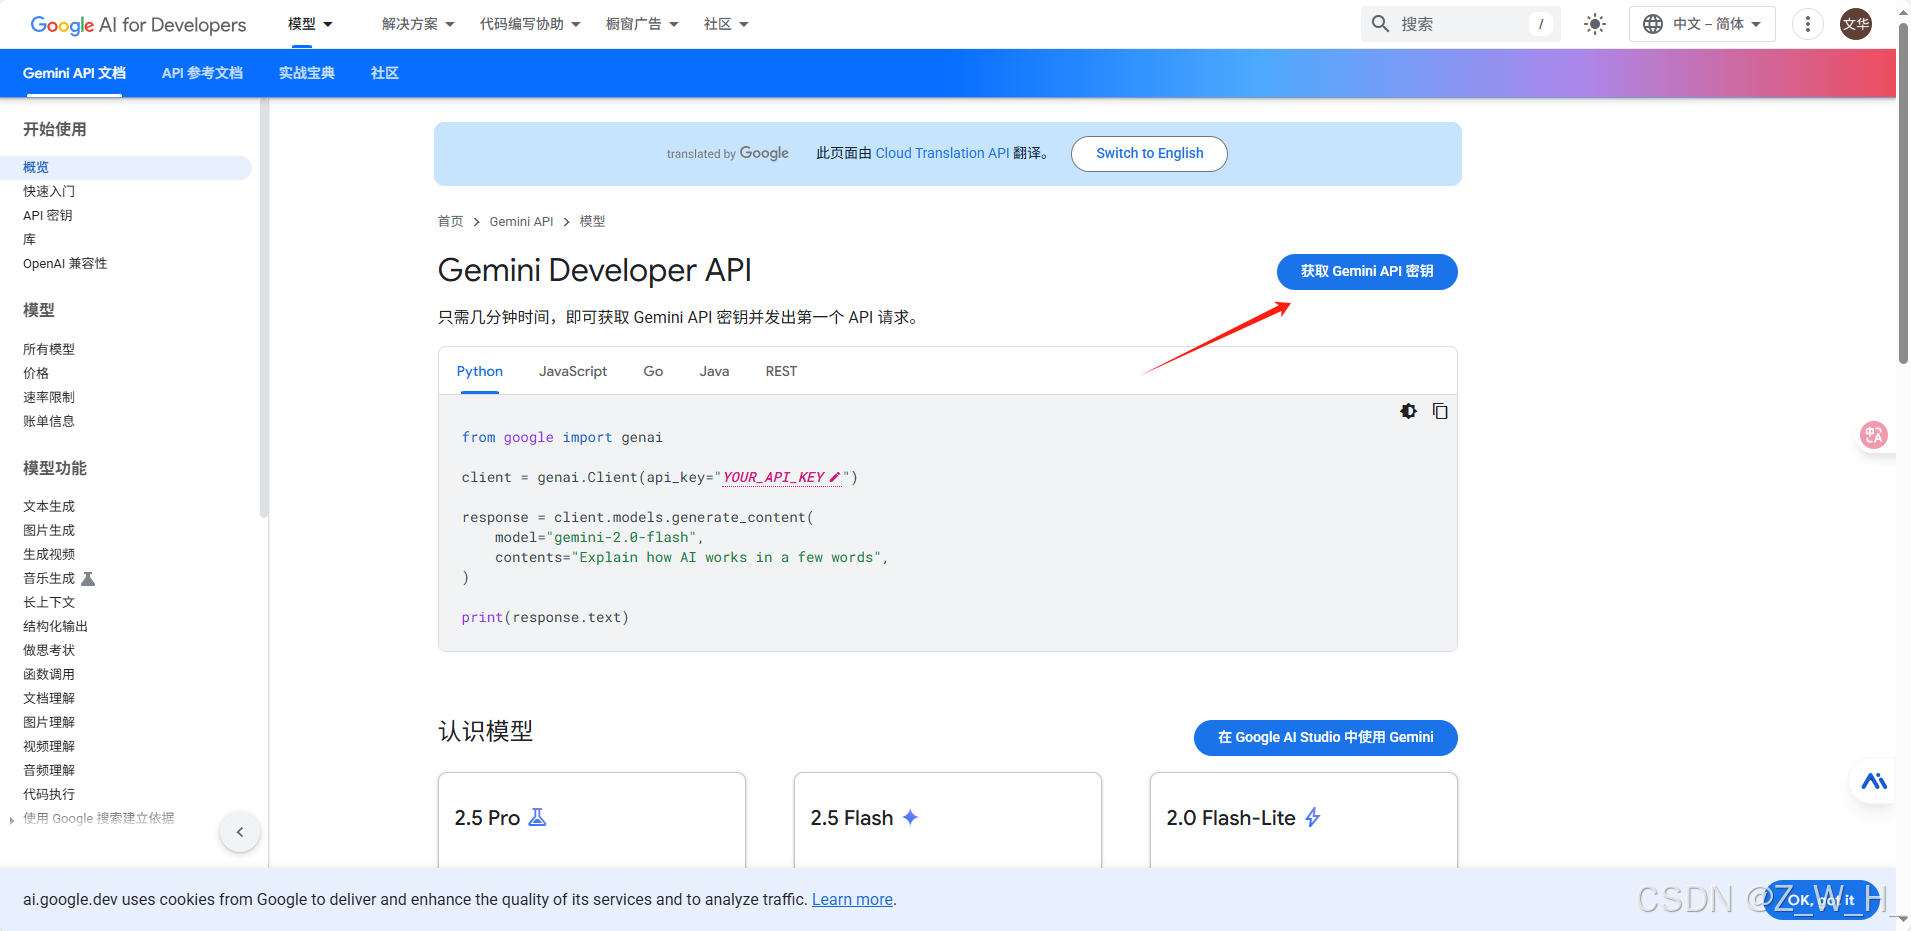Click the lightning icon on 2.0 Flash-Lite card
The image size is (1911, 931).
point(1312,818)
